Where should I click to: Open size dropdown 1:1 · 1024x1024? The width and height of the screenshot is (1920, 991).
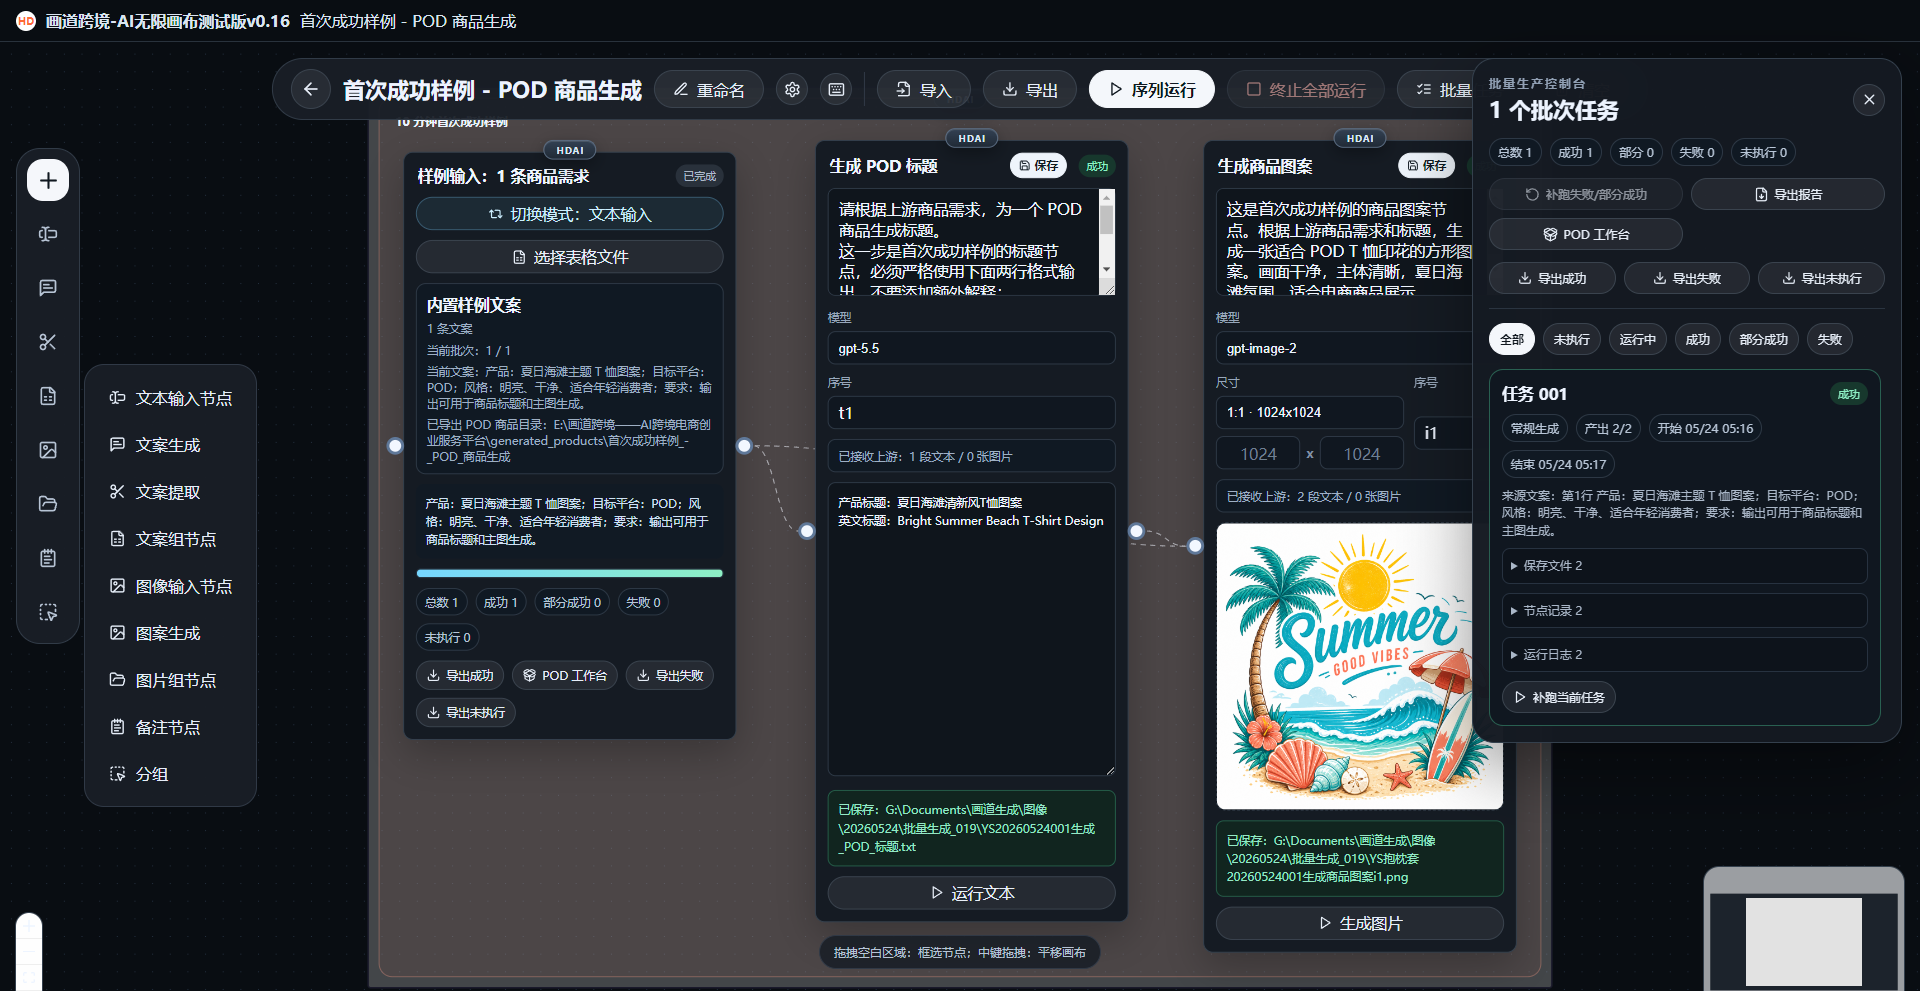(x=1309, y=413)
